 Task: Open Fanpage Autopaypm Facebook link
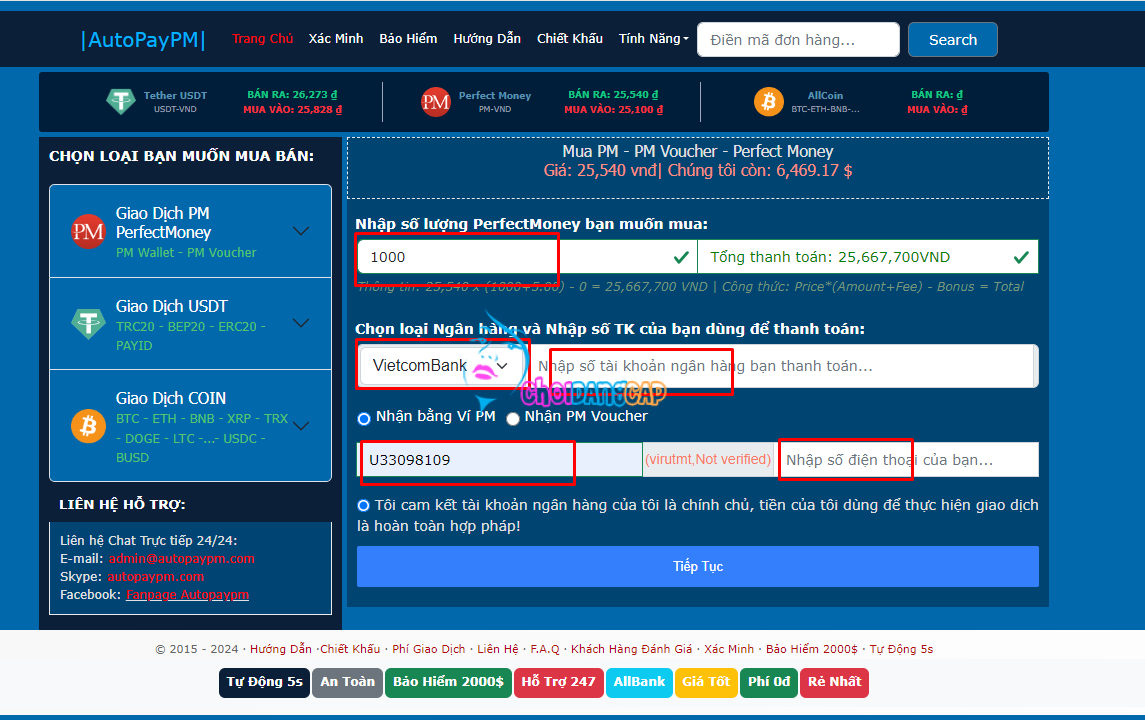188,595
